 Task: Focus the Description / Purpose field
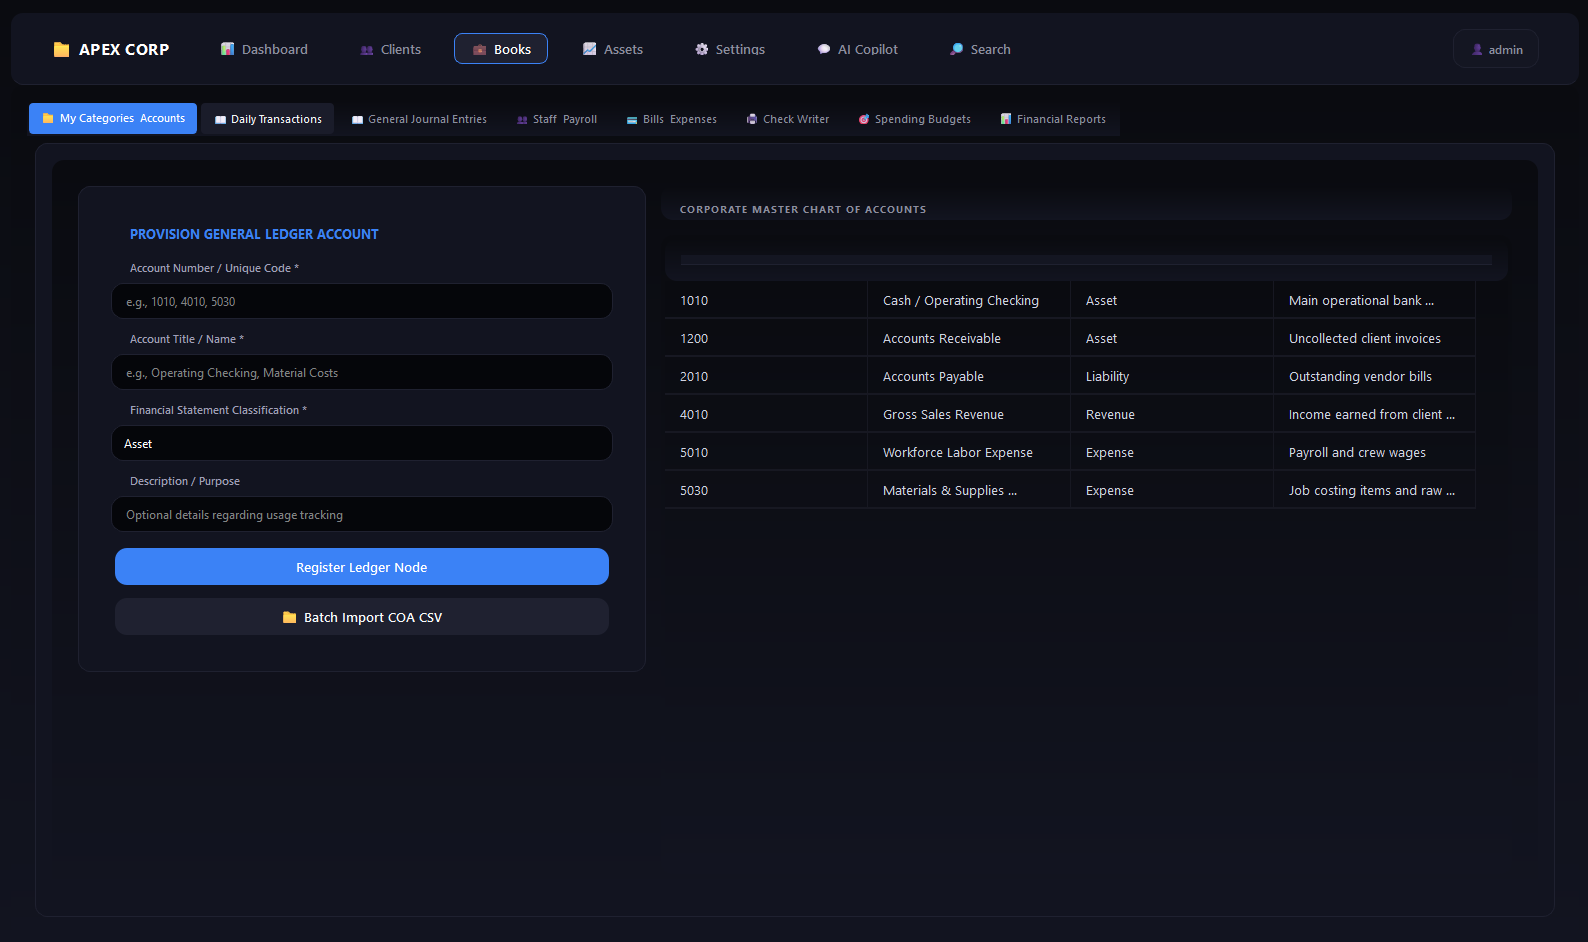(x=362, y=514)
